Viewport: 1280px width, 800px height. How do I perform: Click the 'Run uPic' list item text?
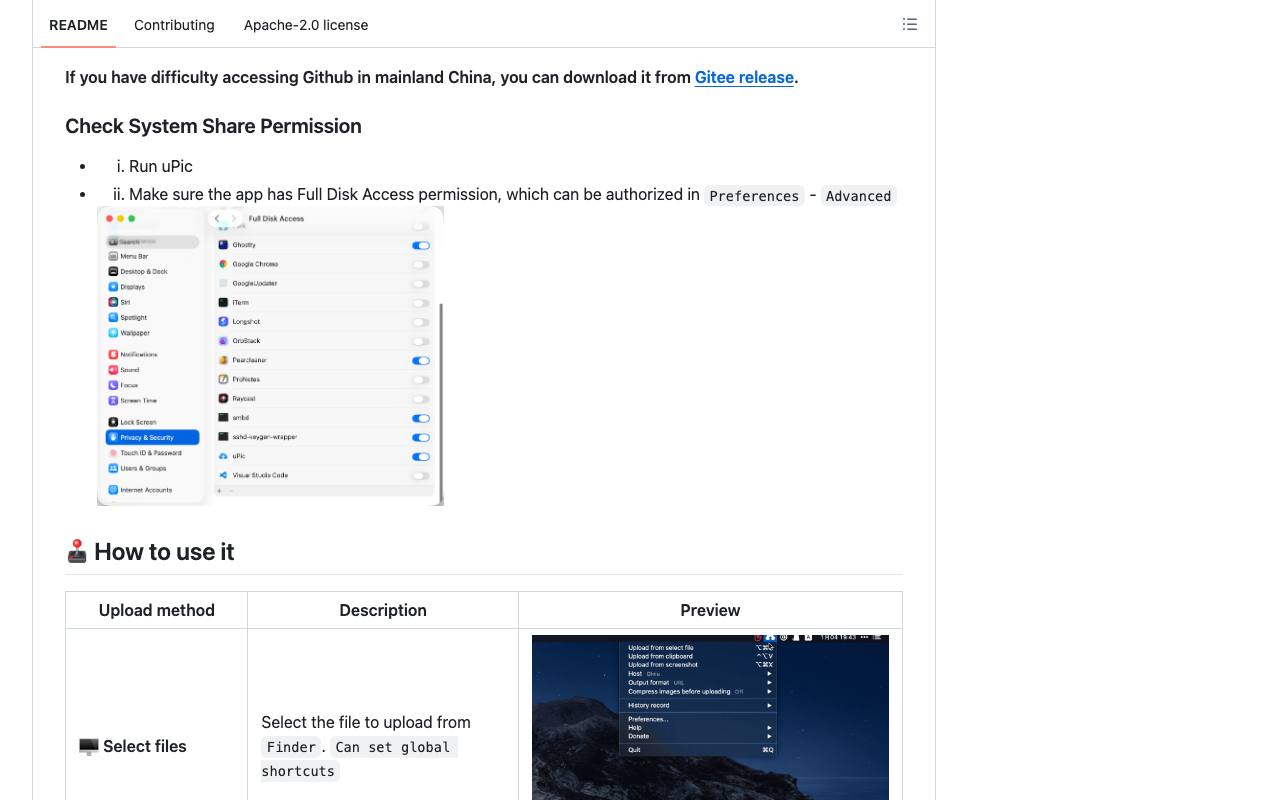click(161, 166)
